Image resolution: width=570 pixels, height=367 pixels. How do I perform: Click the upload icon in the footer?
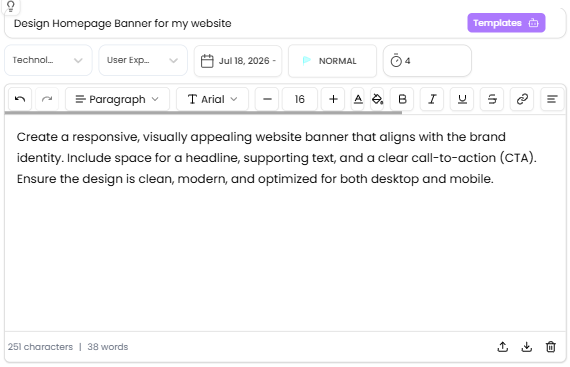pos(503,347)
